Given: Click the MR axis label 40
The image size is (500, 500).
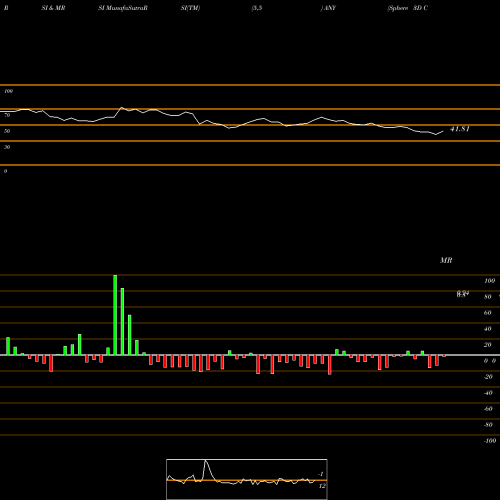Looking at the screenshot, I should (x=487, y=329).
